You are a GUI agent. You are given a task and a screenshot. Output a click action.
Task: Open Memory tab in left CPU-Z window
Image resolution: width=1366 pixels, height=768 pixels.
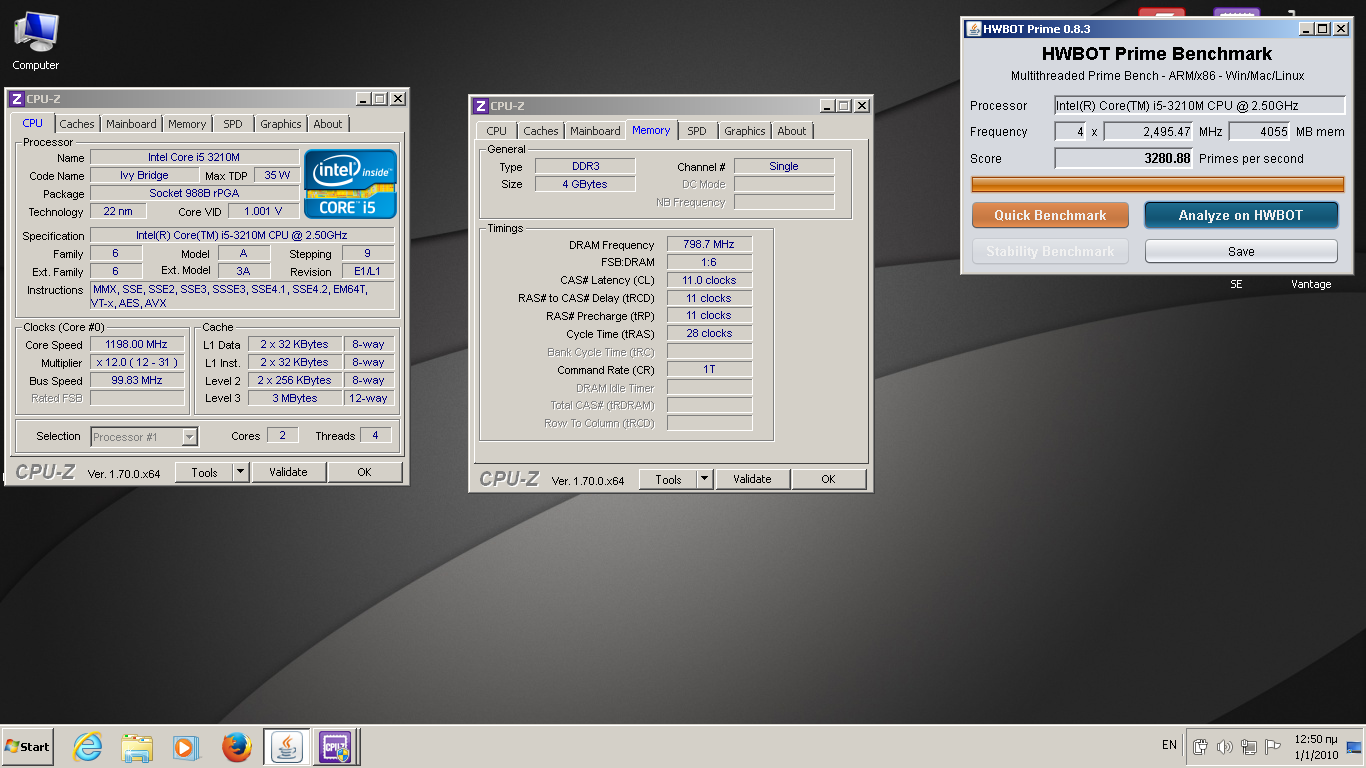187,124
